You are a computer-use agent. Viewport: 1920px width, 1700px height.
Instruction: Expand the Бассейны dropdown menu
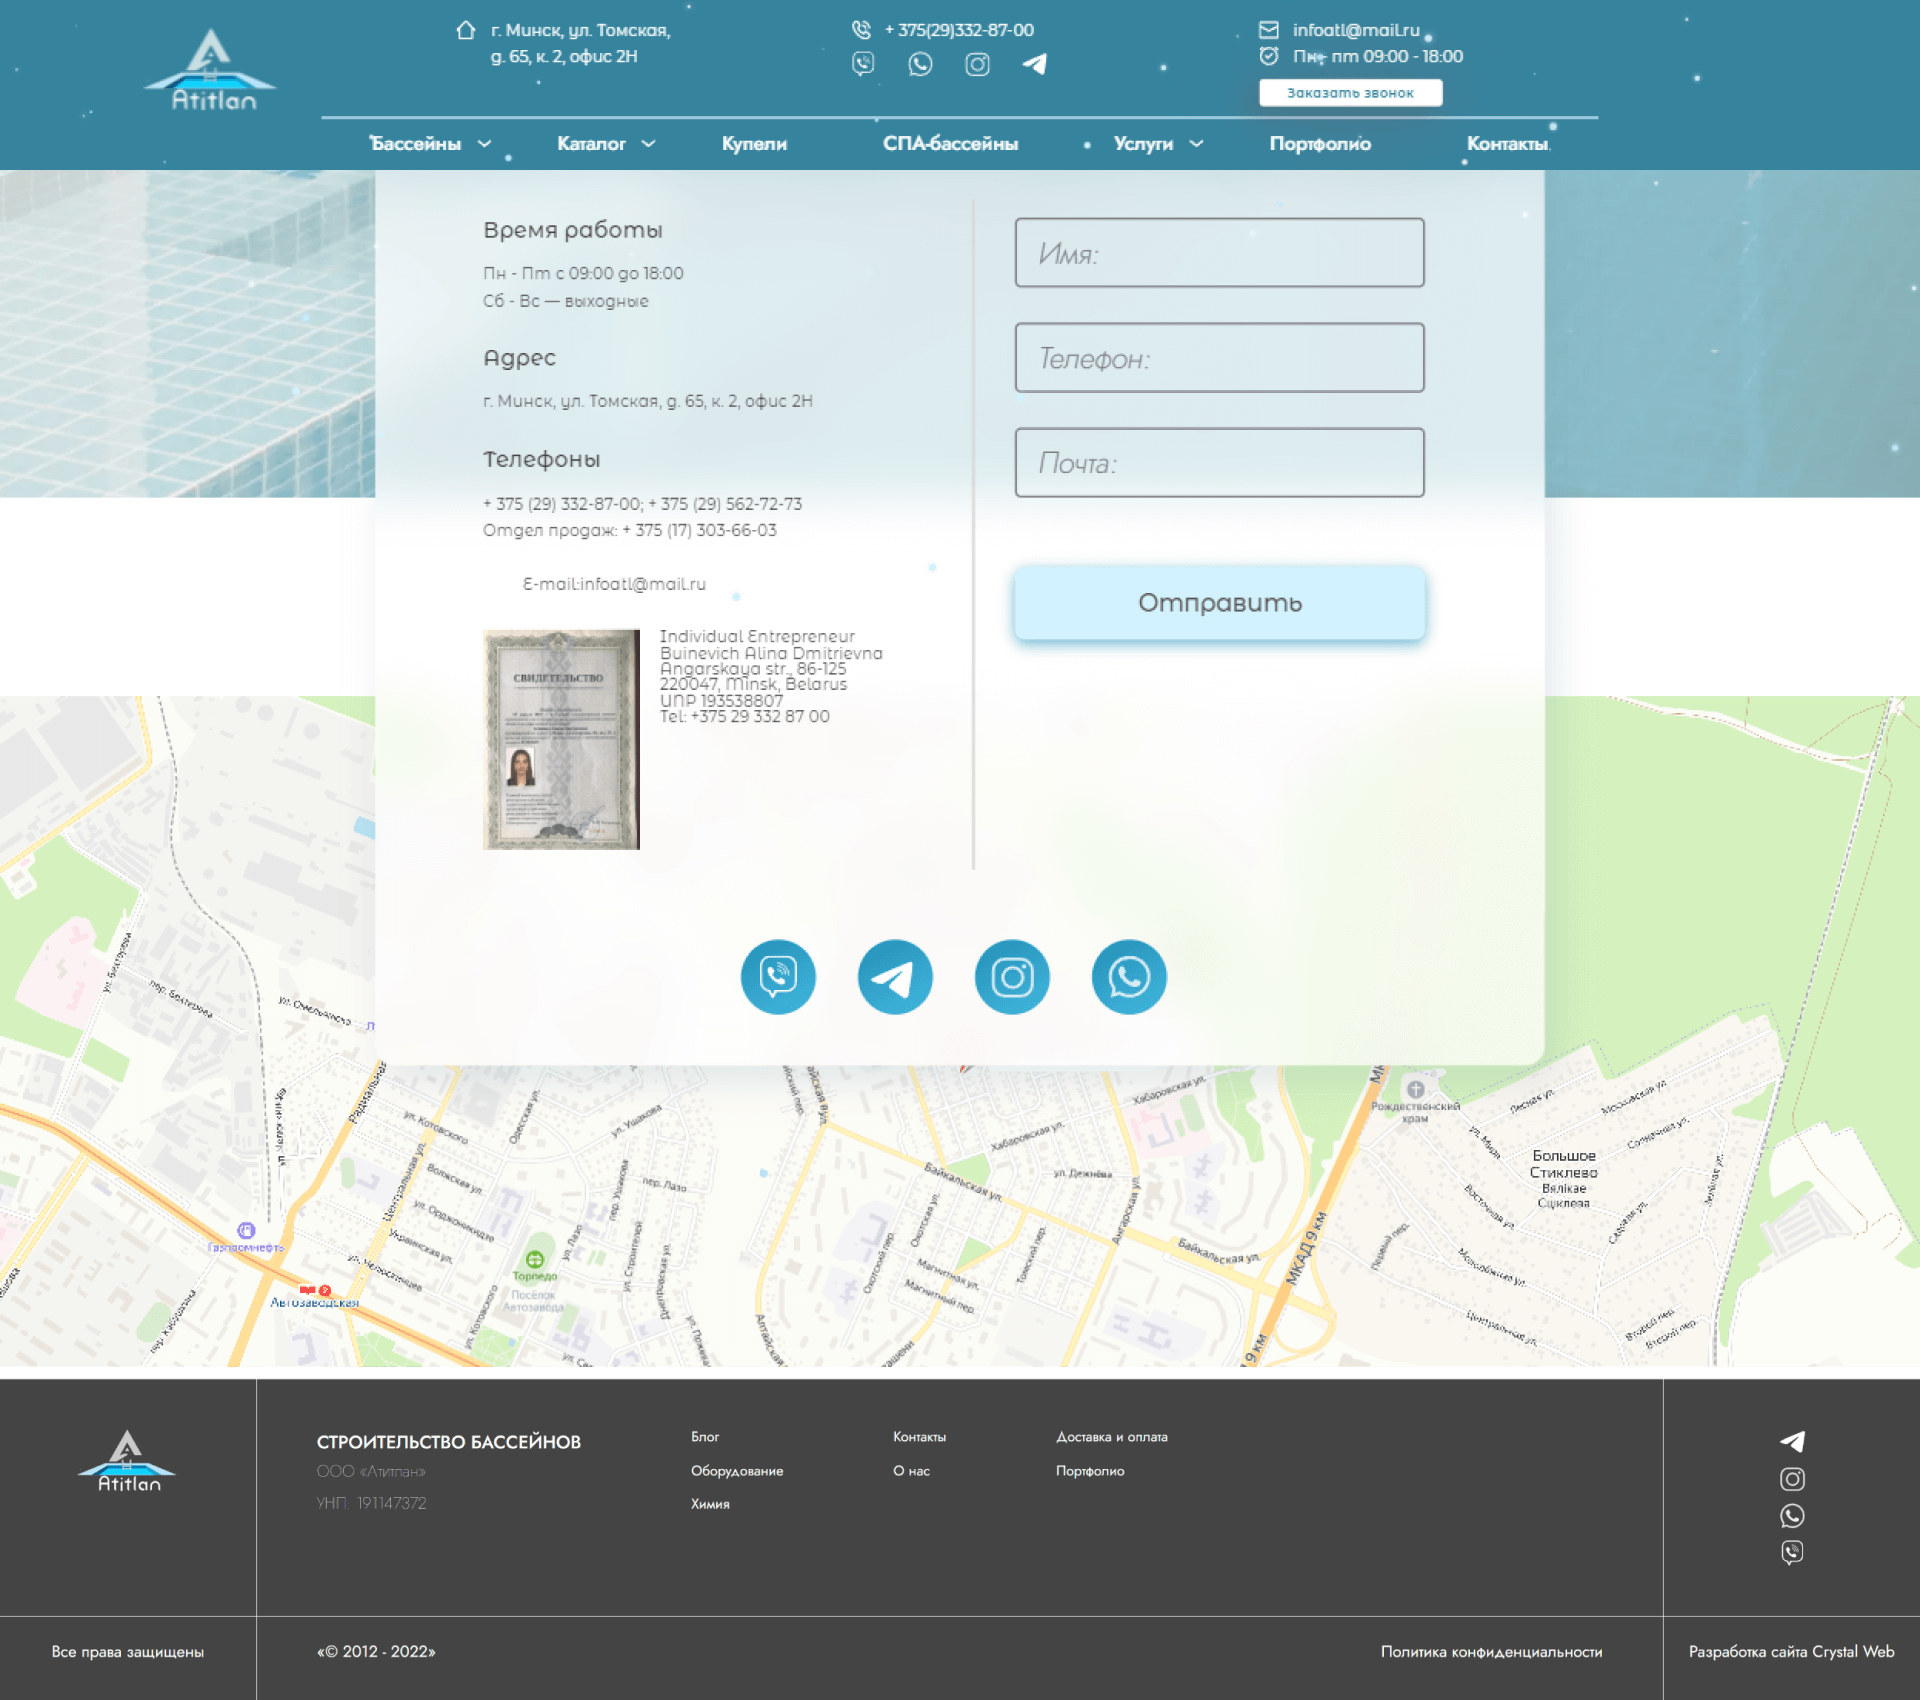(430, 144)
